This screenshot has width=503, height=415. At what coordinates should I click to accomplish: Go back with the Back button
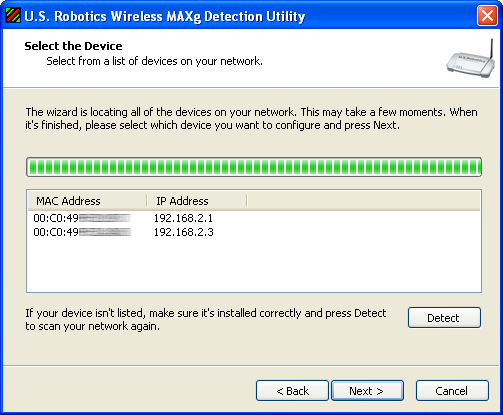(292, 391)
